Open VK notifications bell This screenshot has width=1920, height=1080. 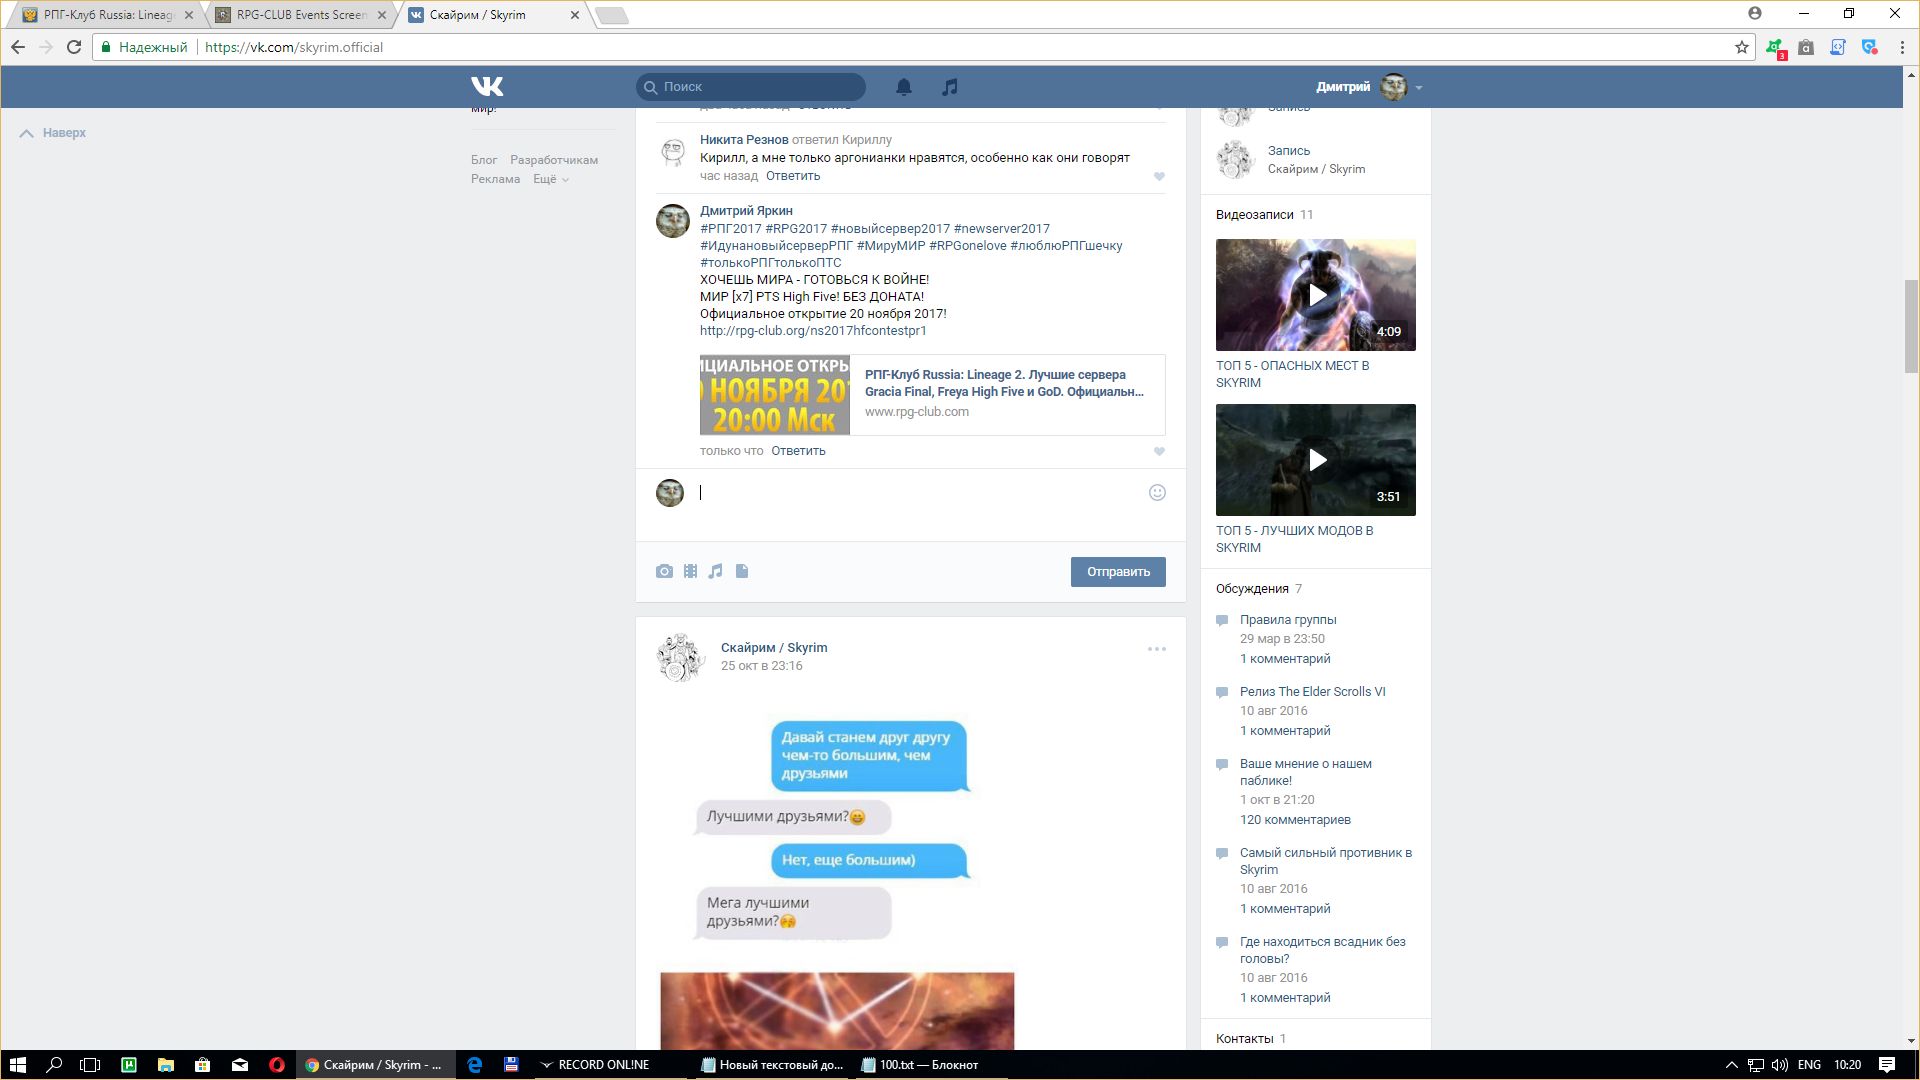tap(903, 87)
